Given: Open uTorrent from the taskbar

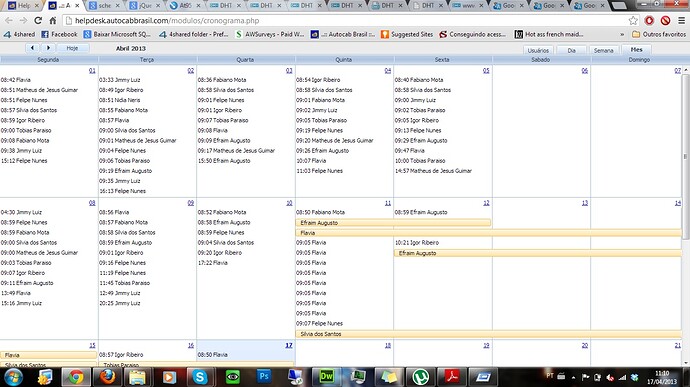Looking at the screenshot, I should pyautogui.click(x=420, y=377).
